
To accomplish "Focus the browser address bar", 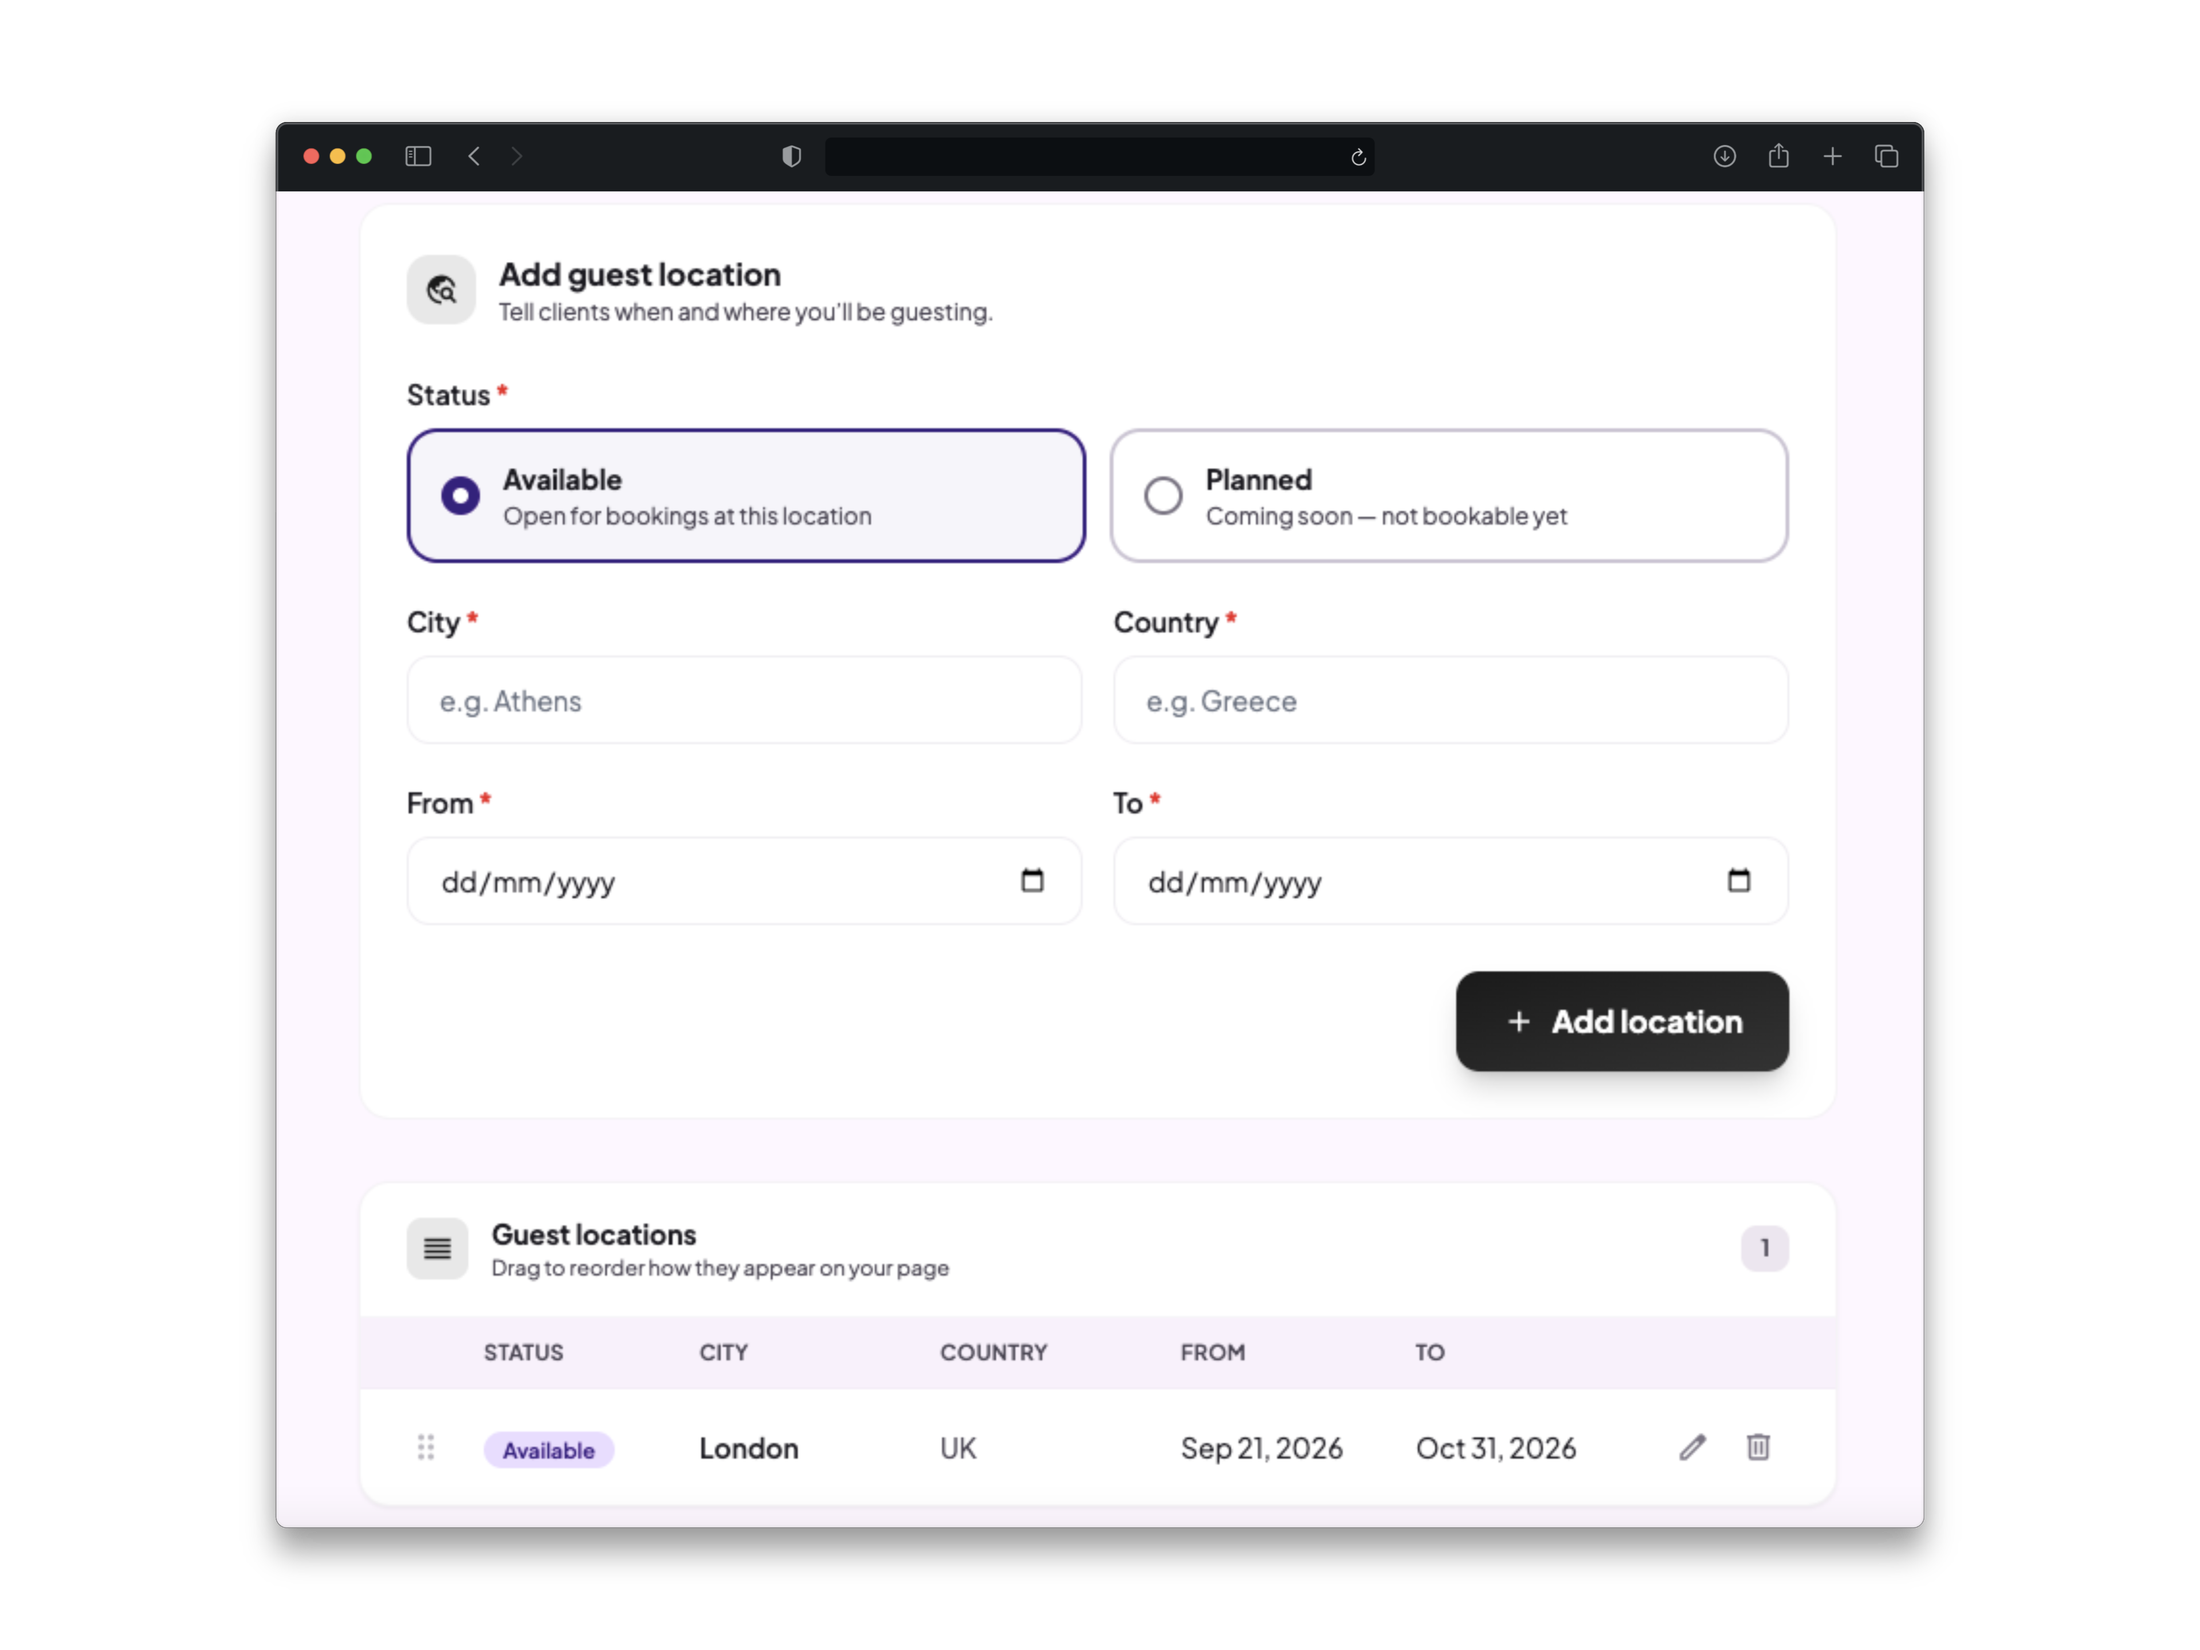I will (x=1099, y=157).
